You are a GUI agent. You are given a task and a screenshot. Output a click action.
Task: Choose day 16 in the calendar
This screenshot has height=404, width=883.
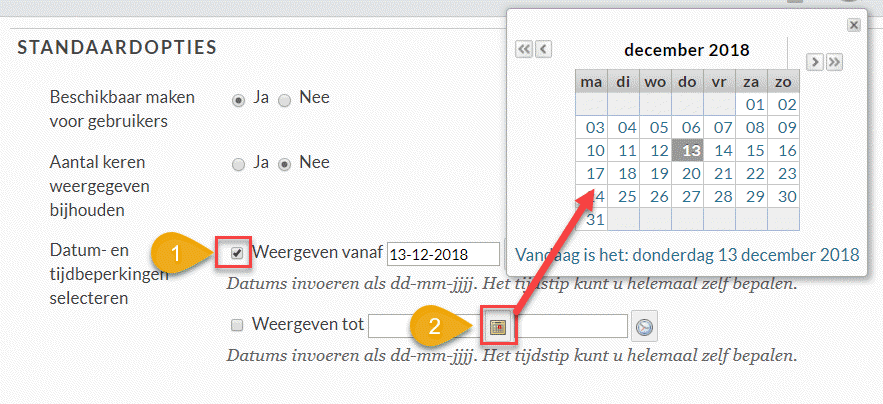[x=783, y=150]
